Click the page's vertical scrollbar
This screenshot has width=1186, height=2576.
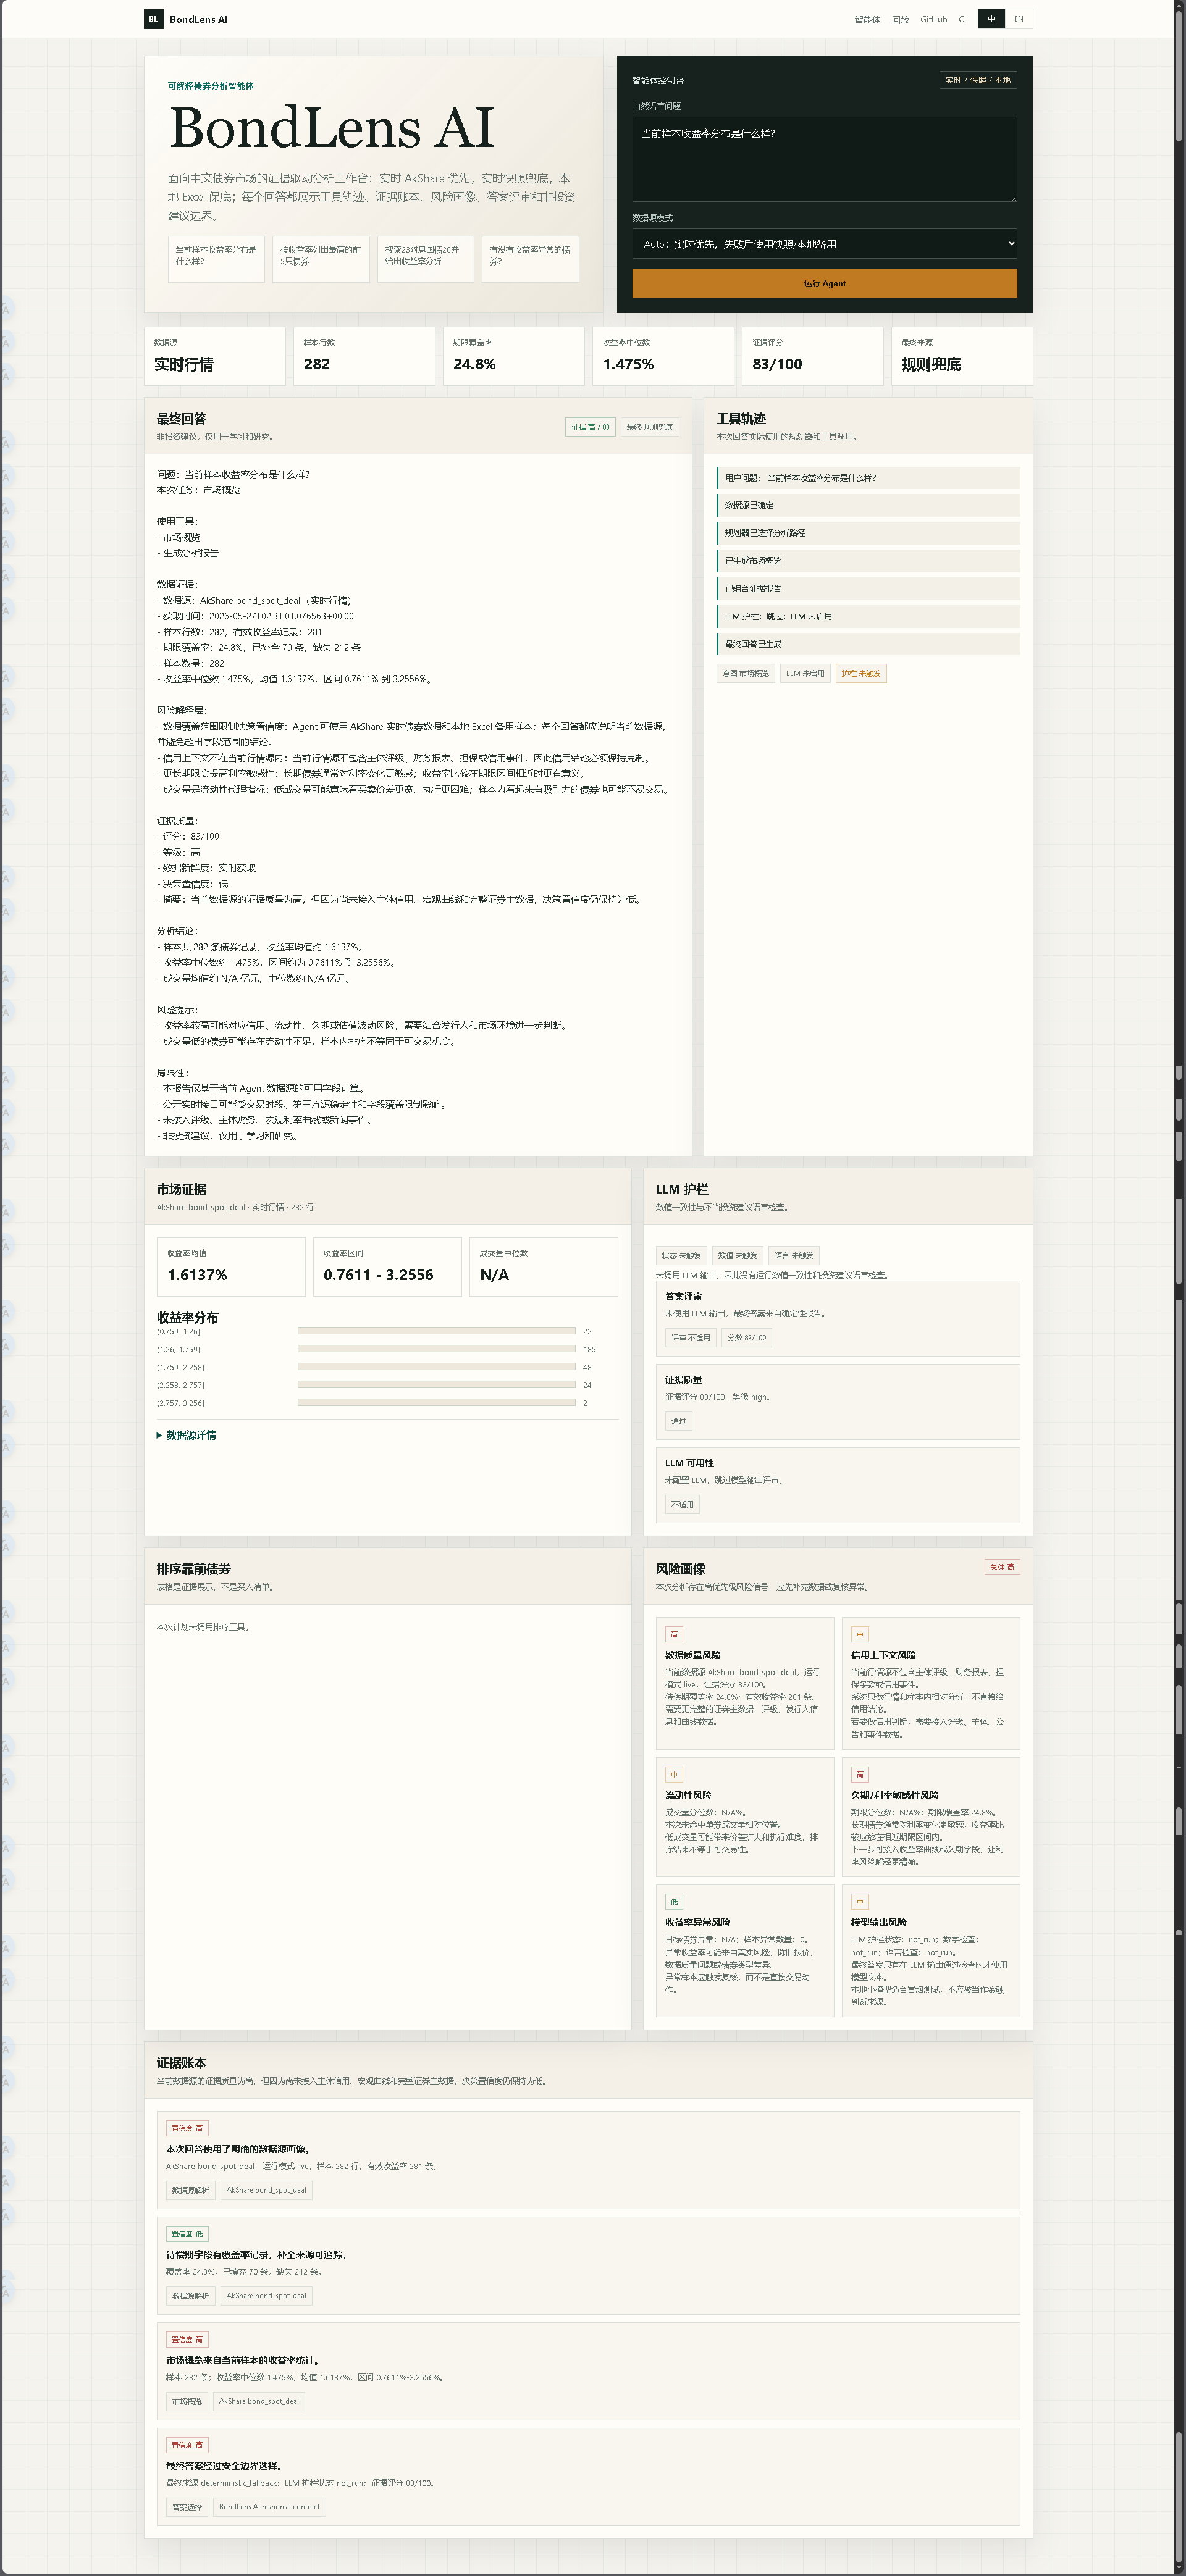click(1180, 1288)
